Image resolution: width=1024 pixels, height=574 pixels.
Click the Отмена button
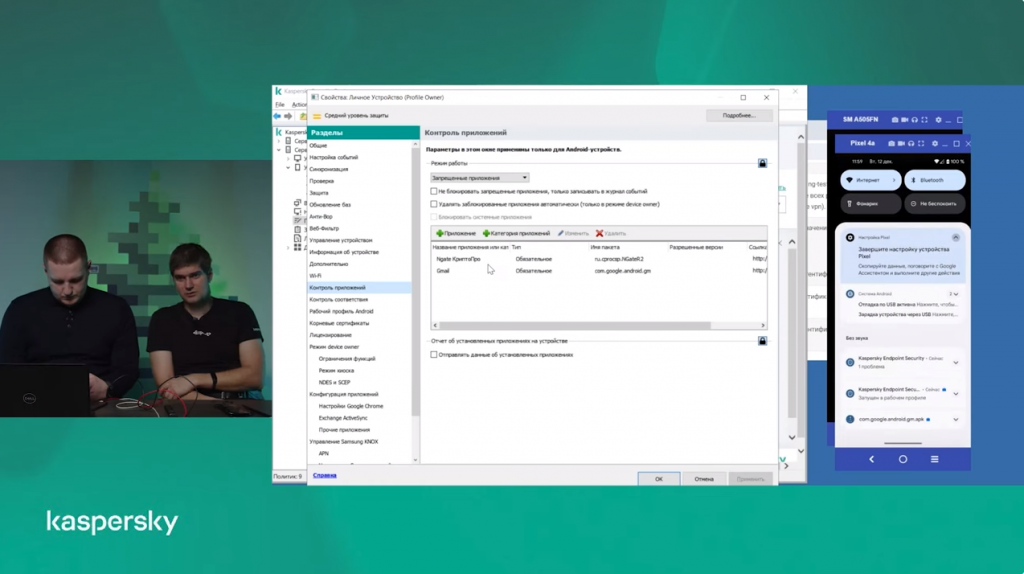click(703, 479)
